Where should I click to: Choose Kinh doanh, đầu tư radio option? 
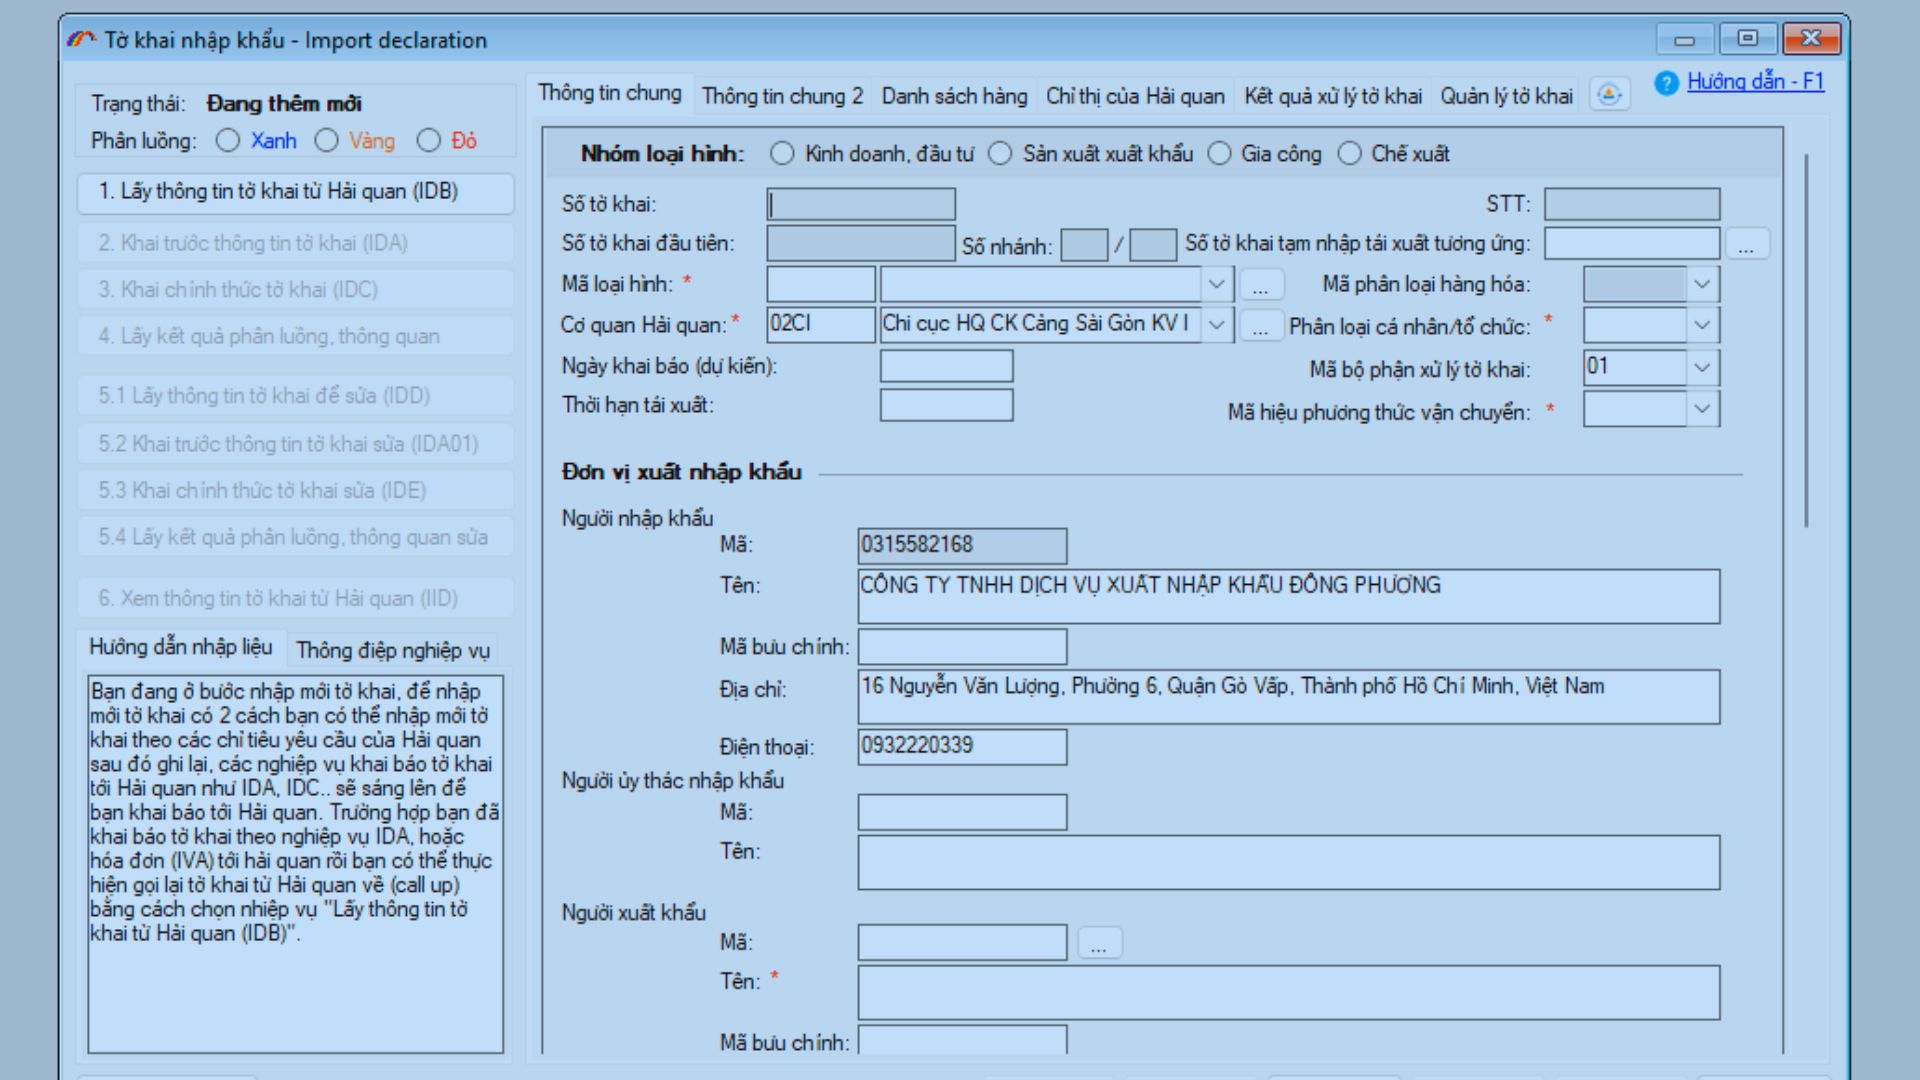tap(782, 154)
